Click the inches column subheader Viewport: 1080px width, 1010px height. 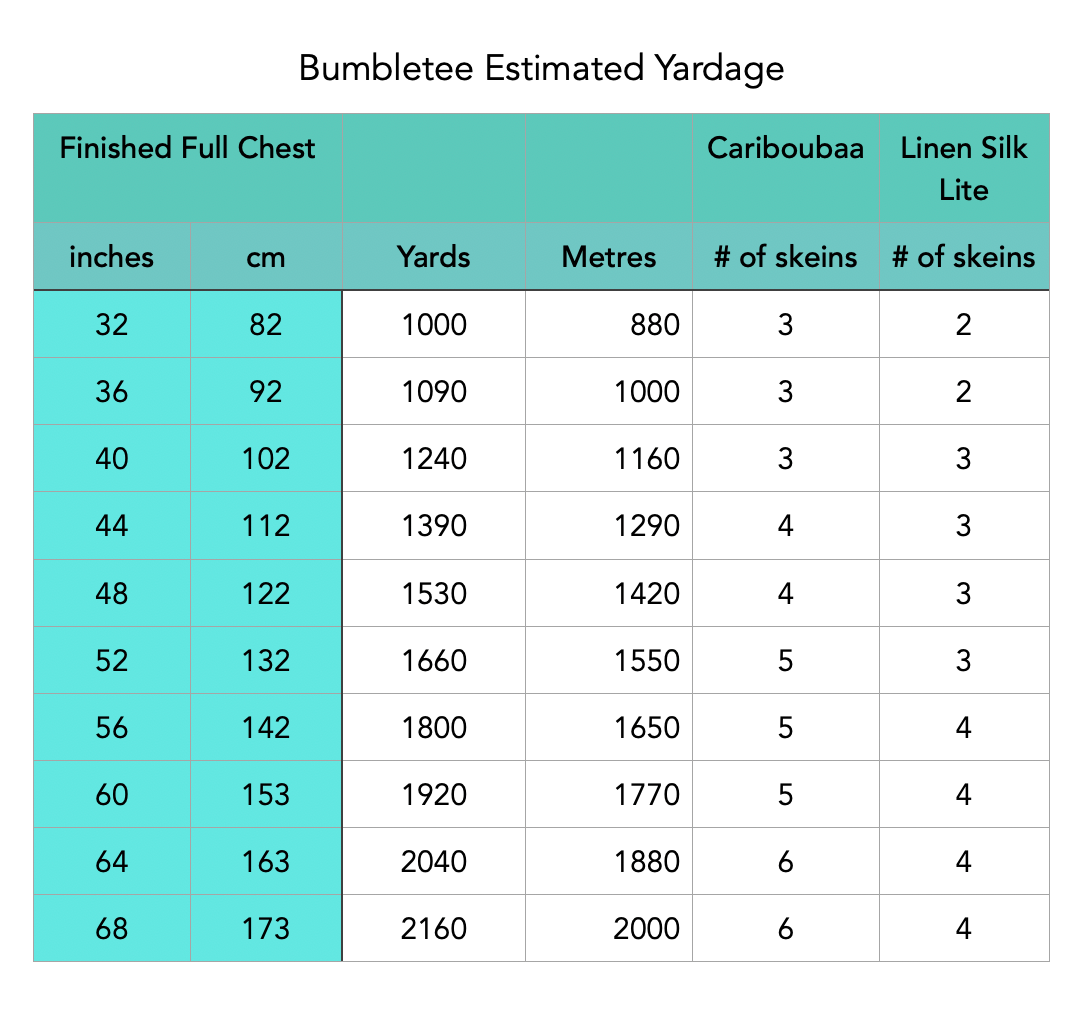click(111, 257)
